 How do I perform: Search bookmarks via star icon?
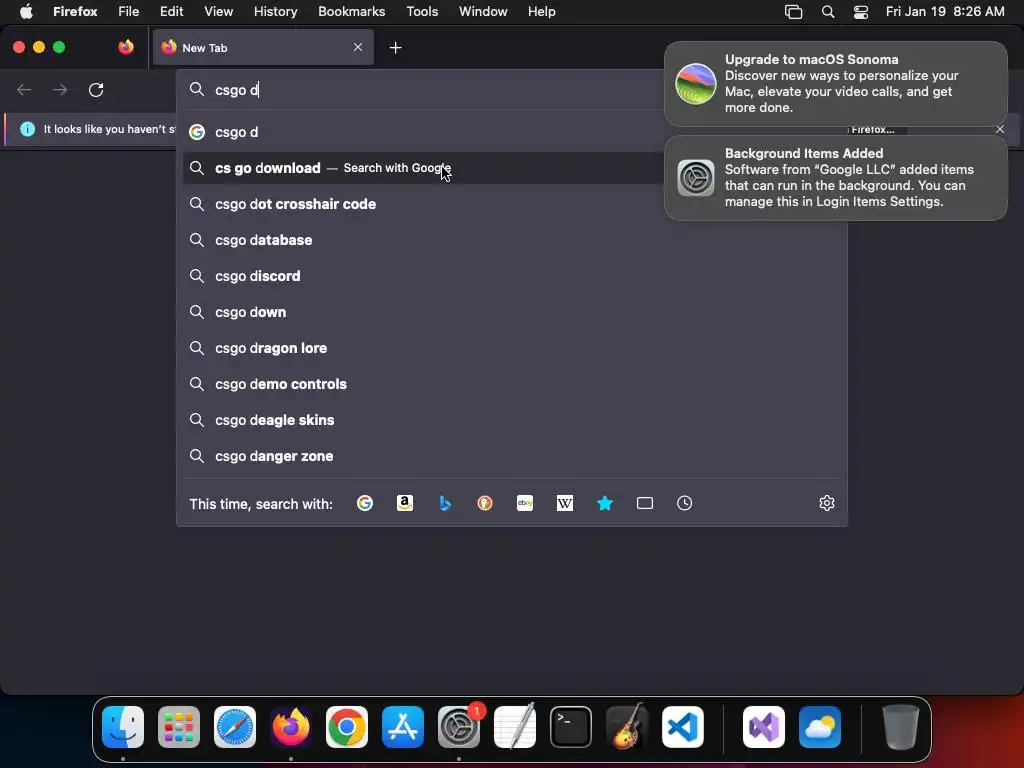click(x=605, y=503)
